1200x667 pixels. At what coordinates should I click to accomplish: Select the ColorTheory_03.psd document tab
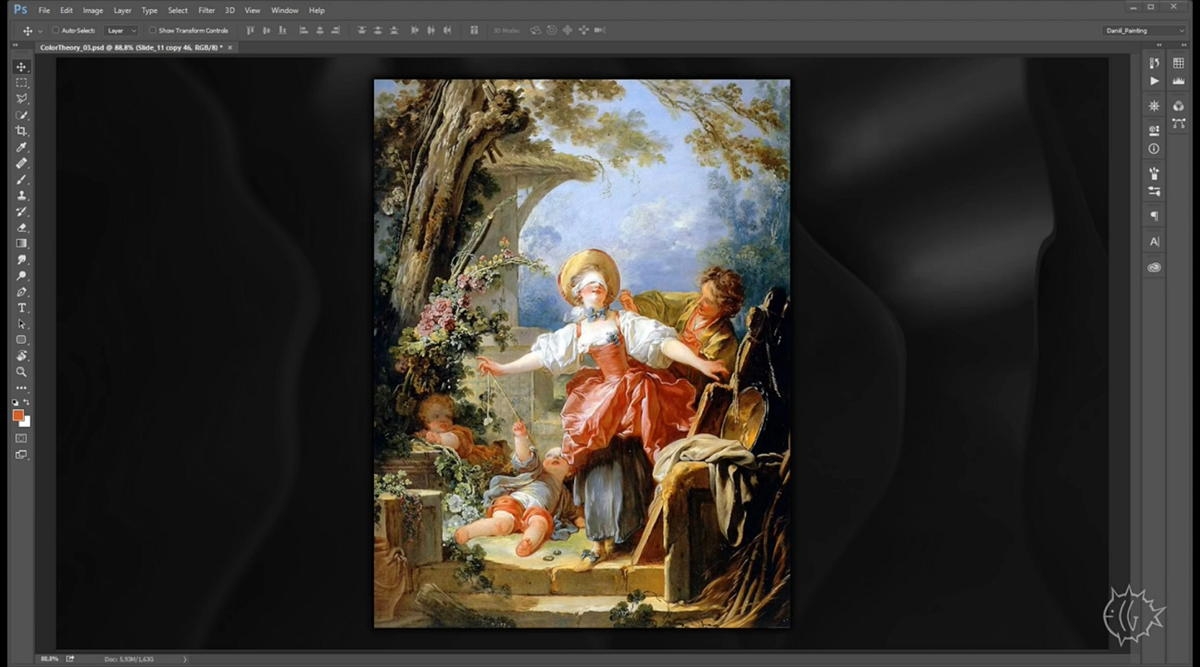[130, 47]
